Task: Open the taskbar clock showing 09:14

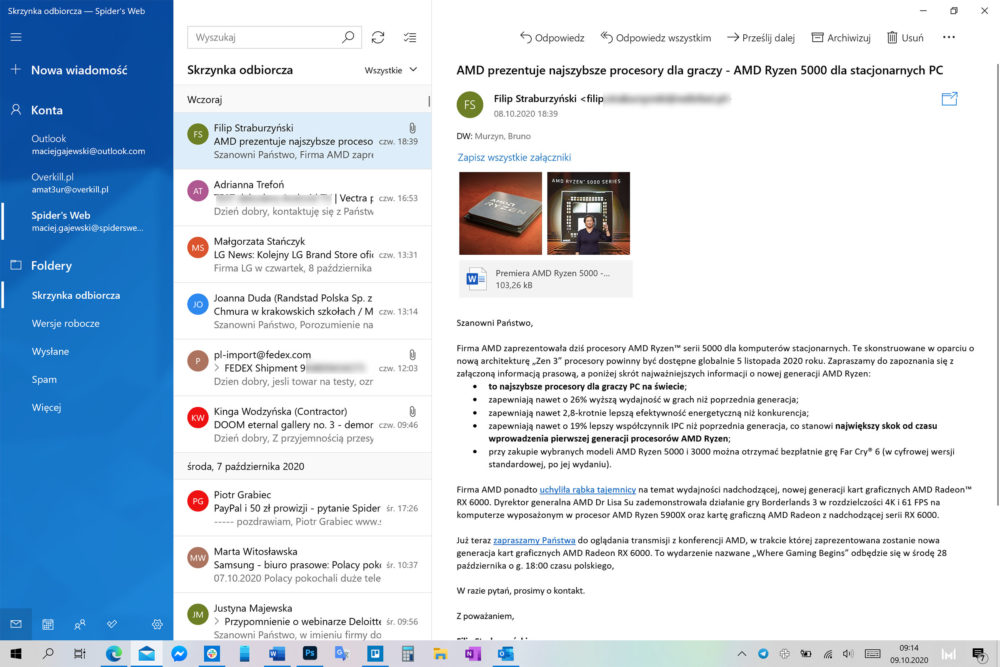Action: pos(909,654)
